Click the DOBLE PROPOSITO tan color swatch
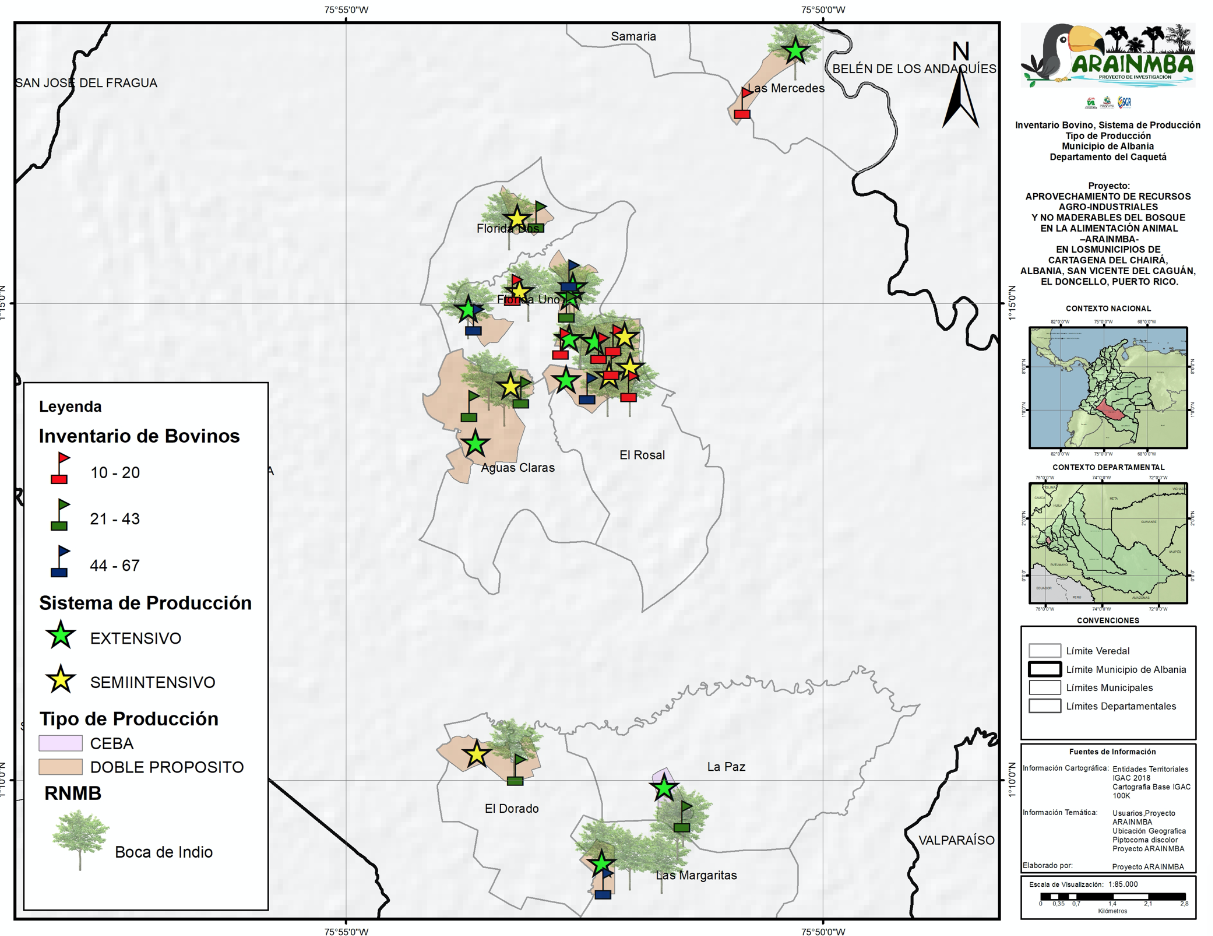The width and height of the screenshot is (1213, 936). pyautogui.click(x=61, y=767)
